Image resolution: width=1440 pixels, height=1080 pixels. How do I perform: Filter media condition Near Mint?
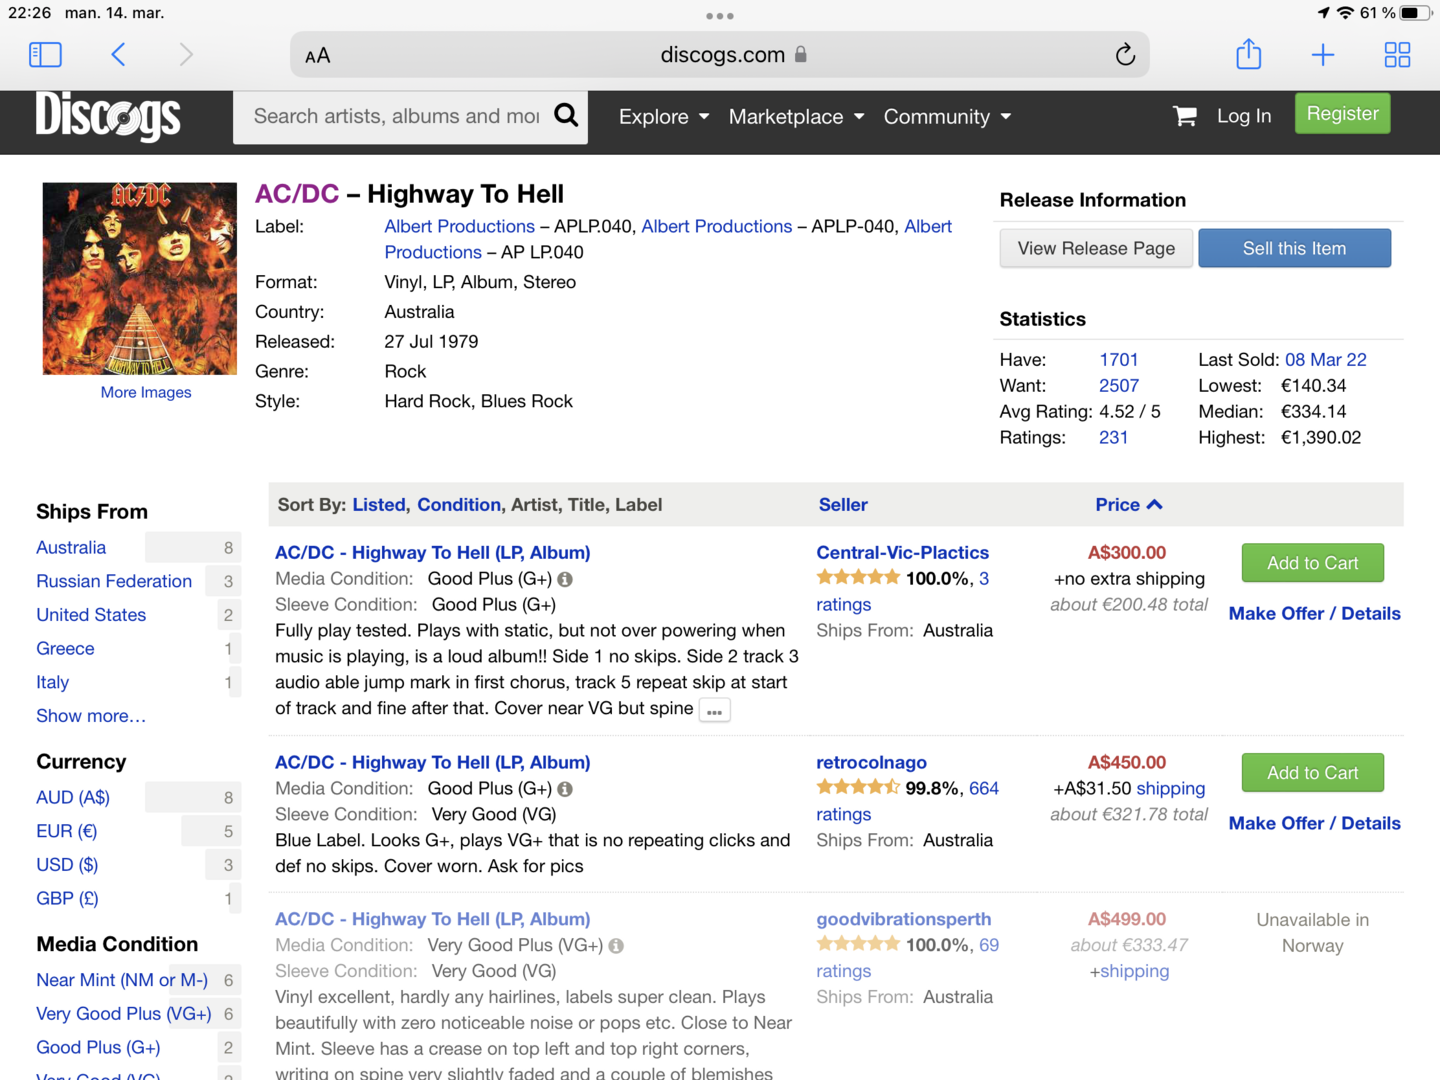tap(122, 981)
